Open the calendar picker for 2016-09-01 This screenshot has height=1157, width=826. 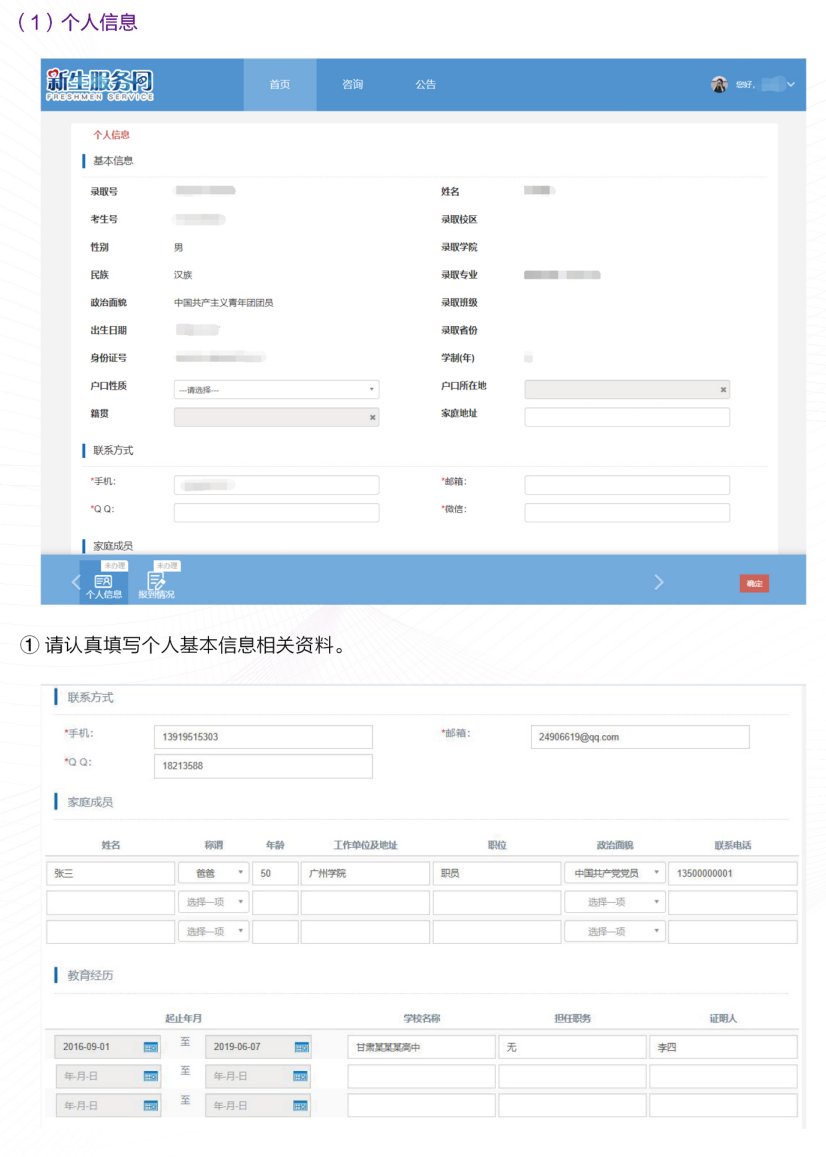pyautogui.click(x=150, y=1046)
